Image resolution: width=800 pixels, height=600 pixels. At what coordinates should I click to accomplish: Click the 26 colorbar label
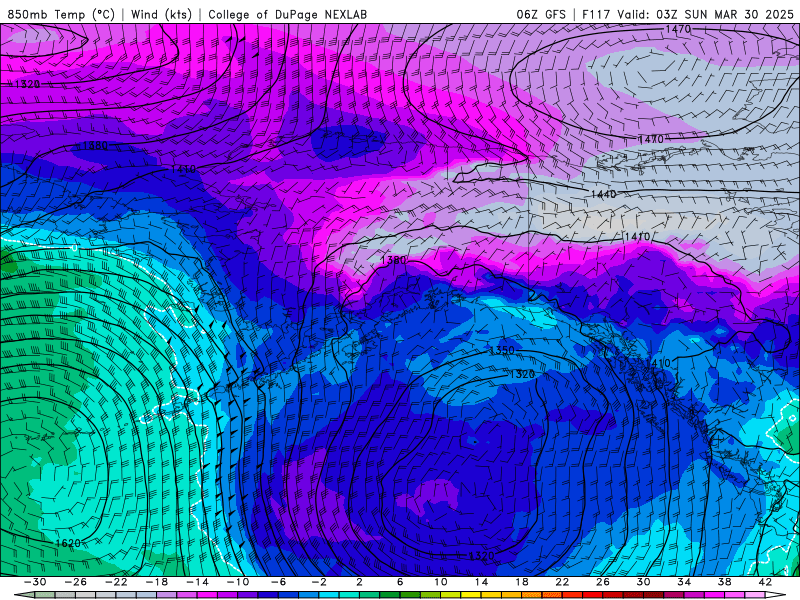point(603,582)
